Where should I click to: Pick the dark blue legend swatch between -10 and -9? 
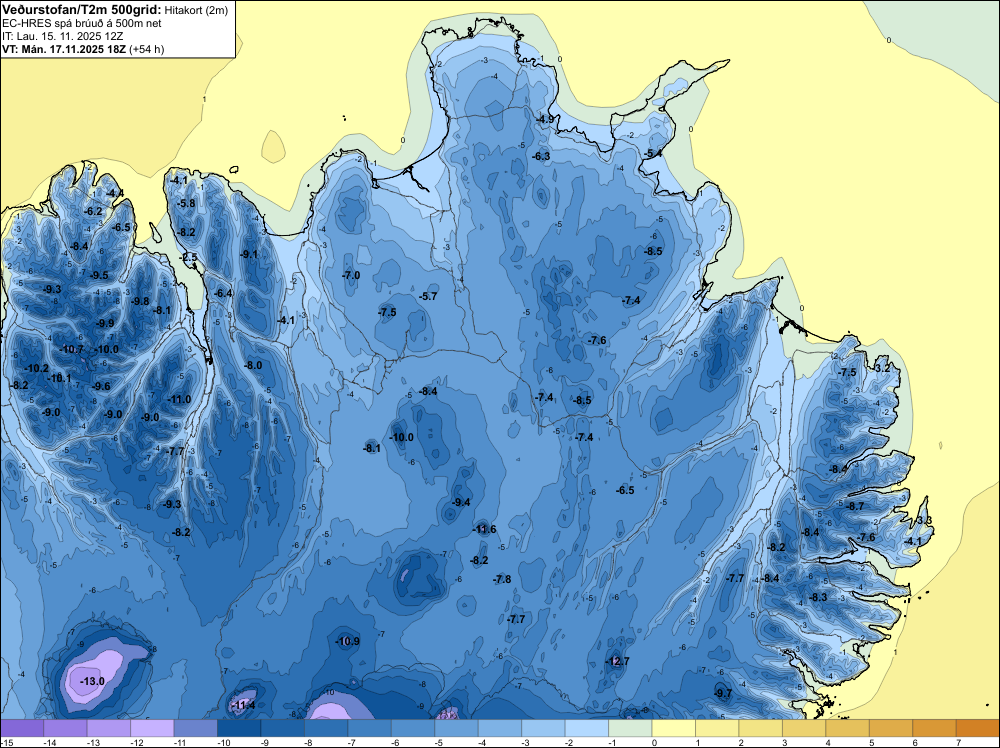239,728
